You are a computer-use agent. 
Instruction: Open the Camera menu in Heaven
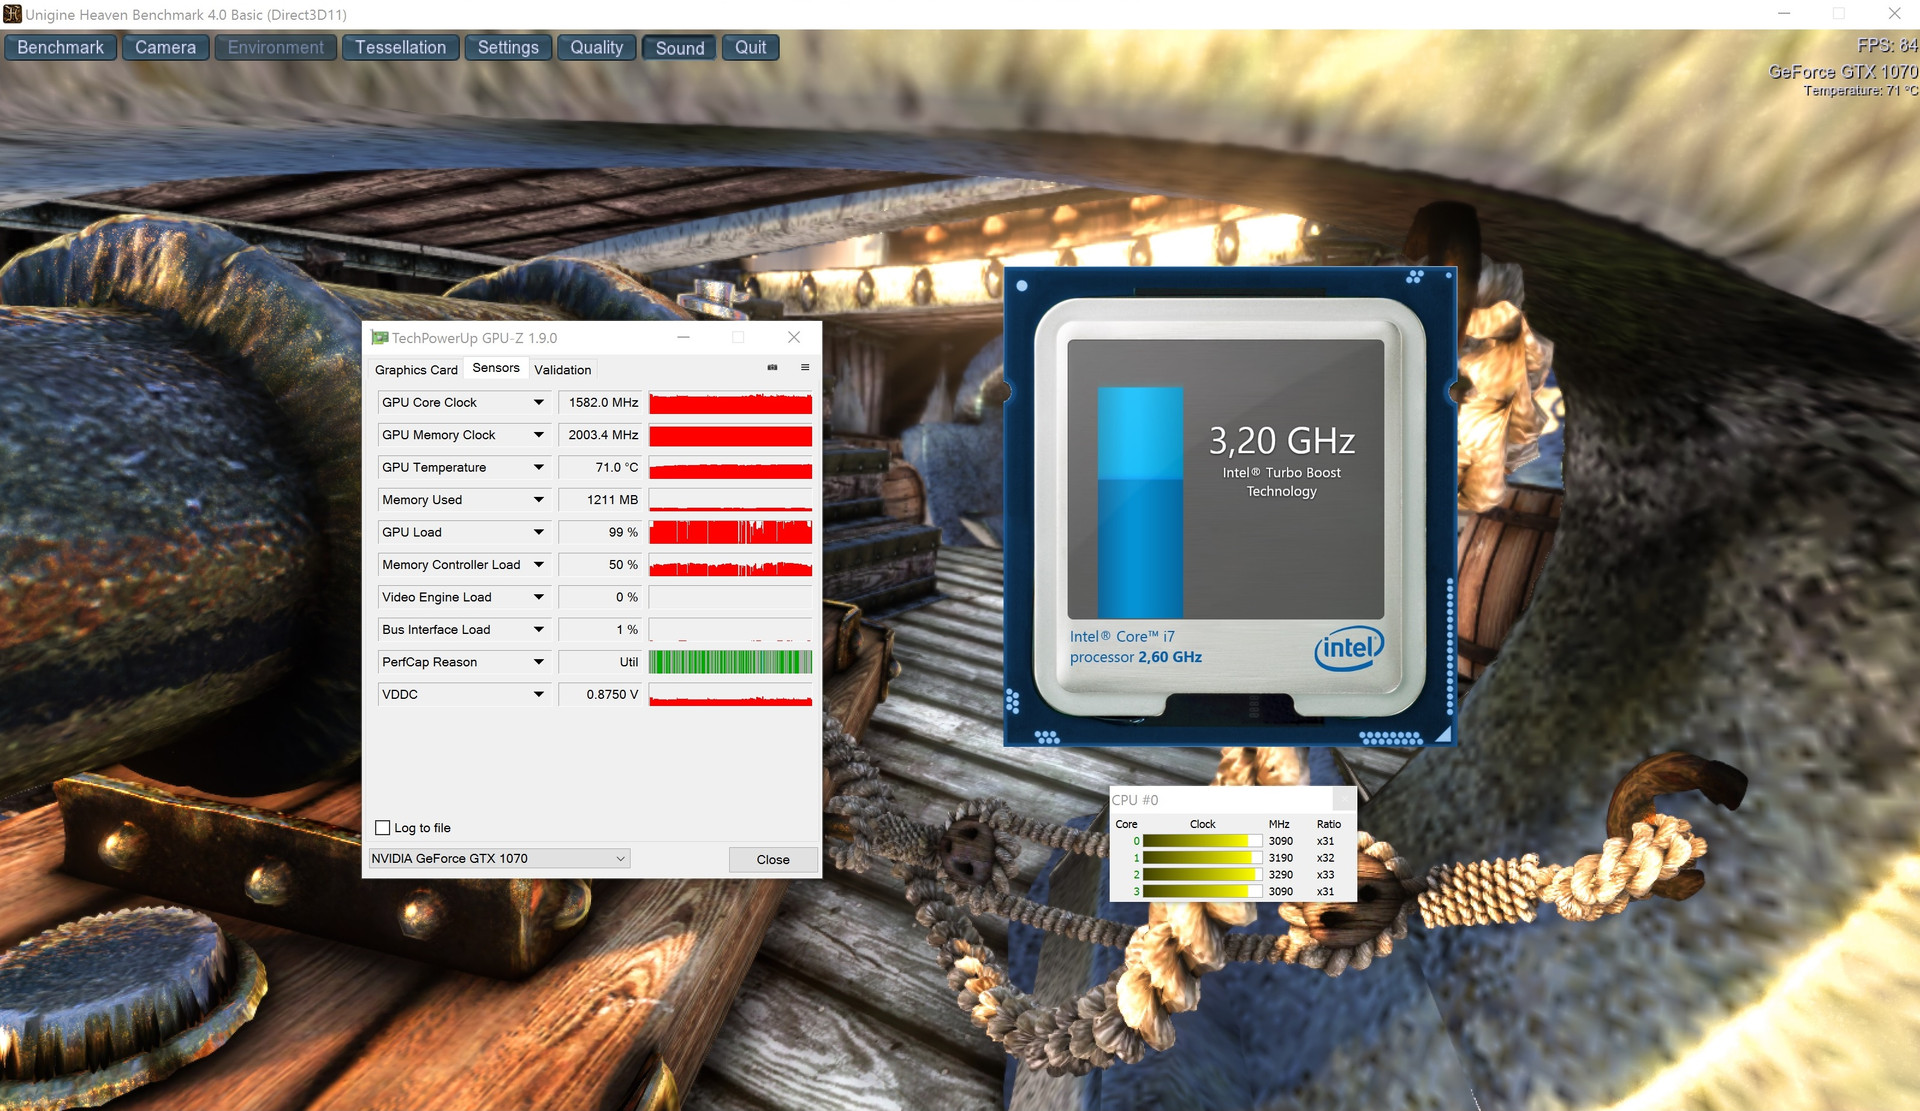pos(166,48)
